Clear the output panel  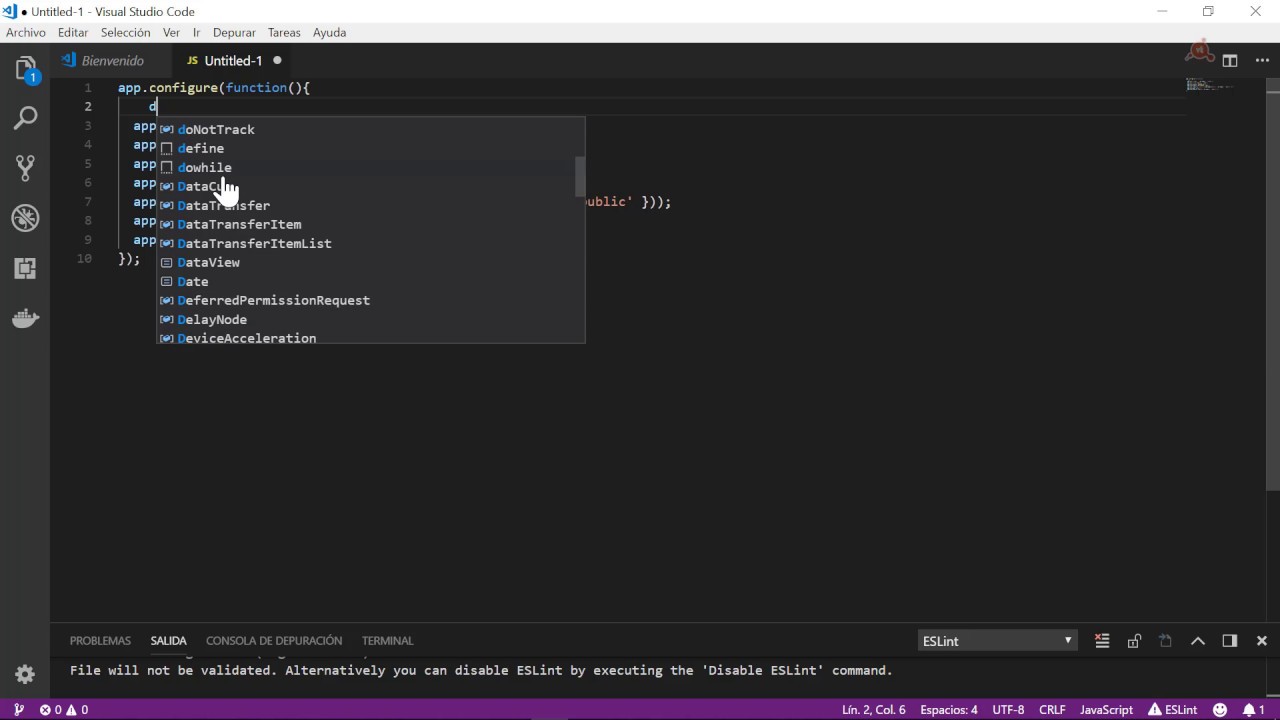pyautogui.click(x=1102, y=641)
